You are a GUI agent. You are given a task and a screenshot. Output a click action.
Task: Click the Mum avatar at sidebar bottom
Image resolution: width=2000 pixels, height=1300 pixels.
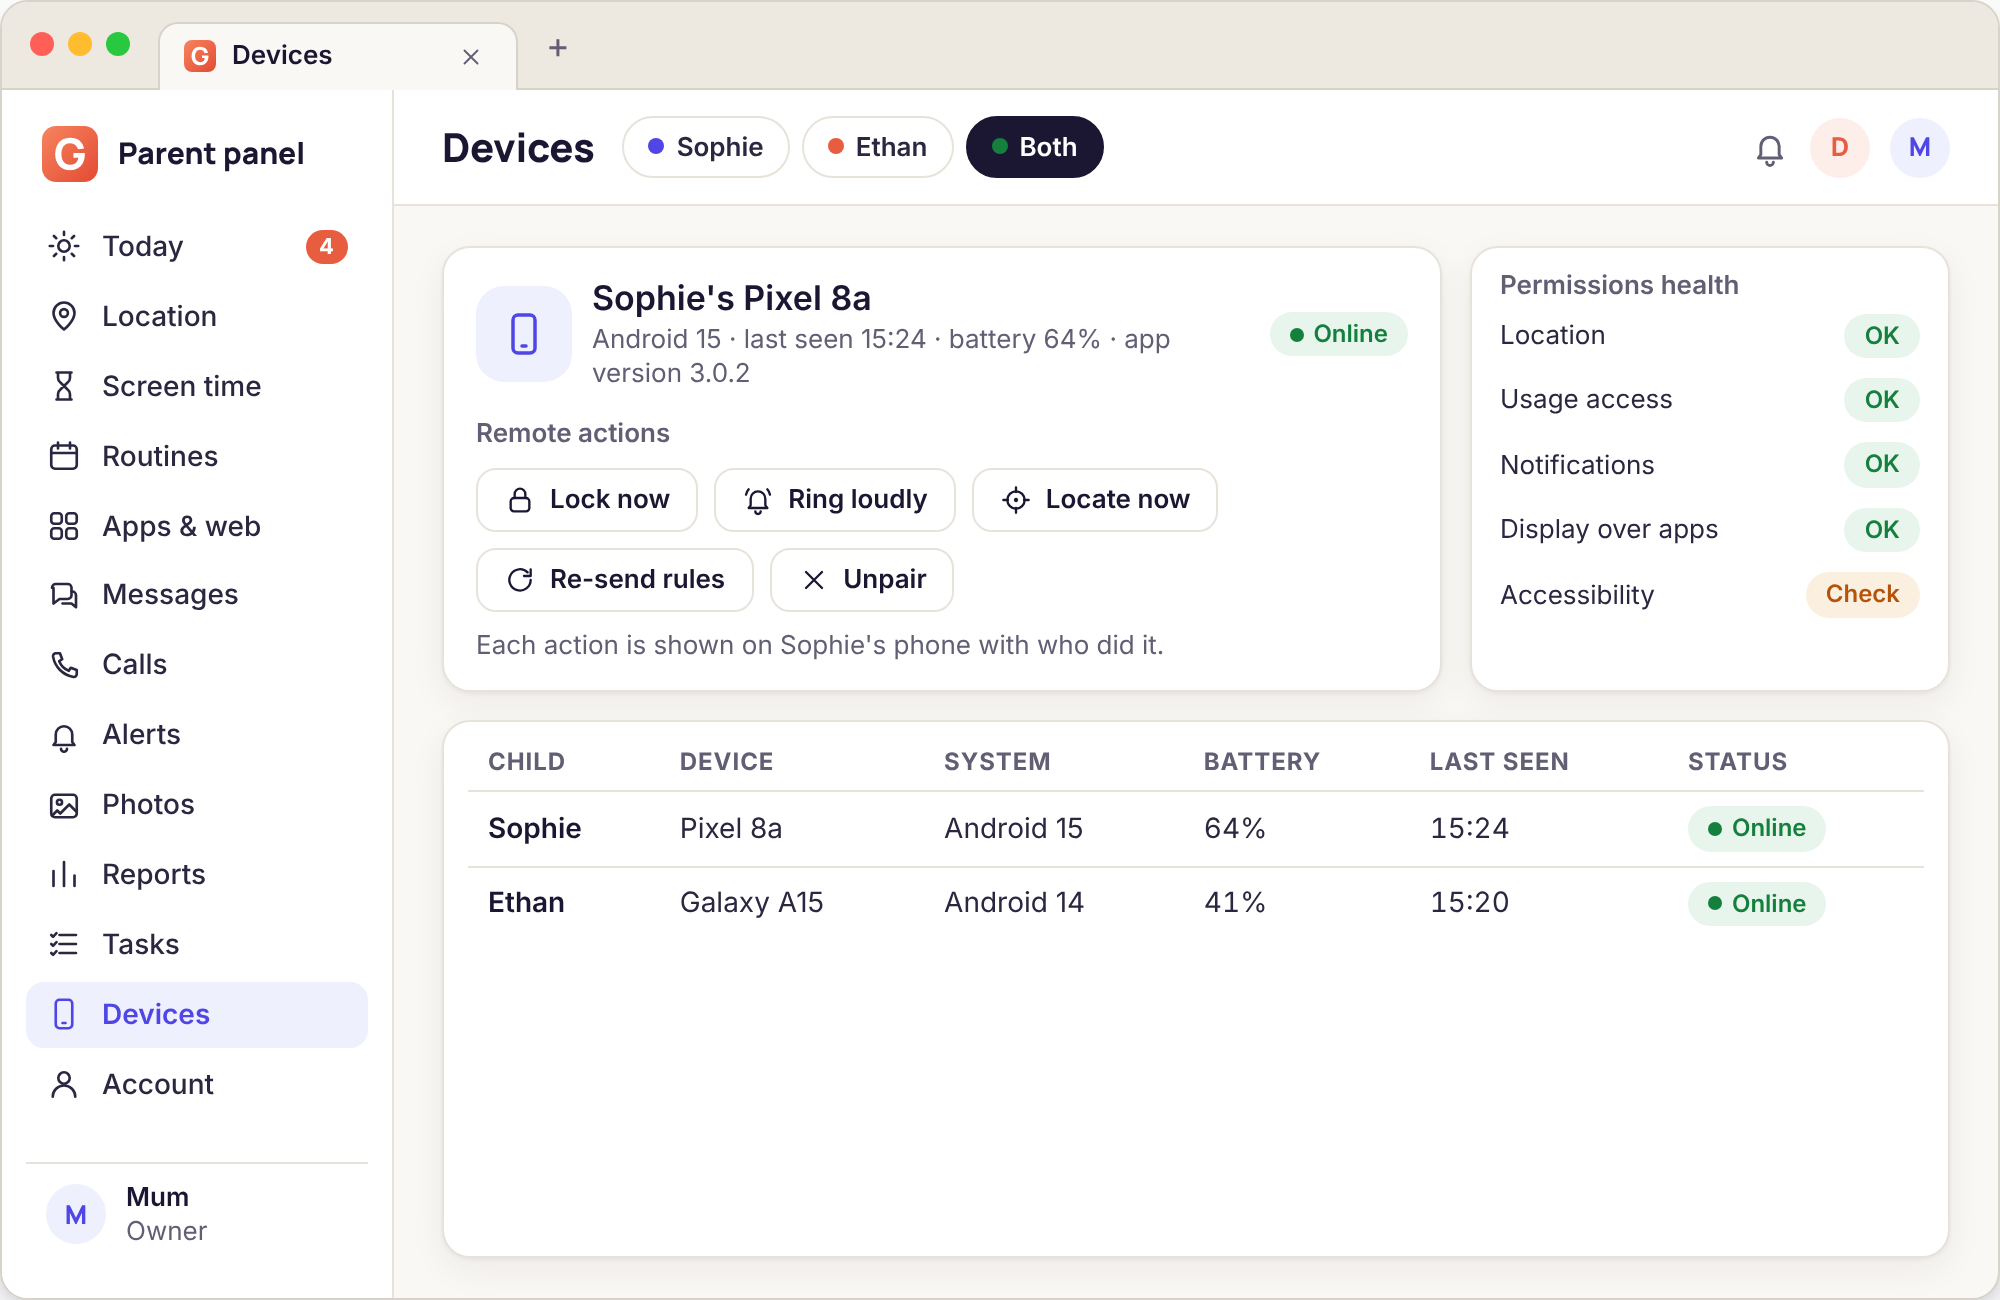click(x=76, y=1214)
